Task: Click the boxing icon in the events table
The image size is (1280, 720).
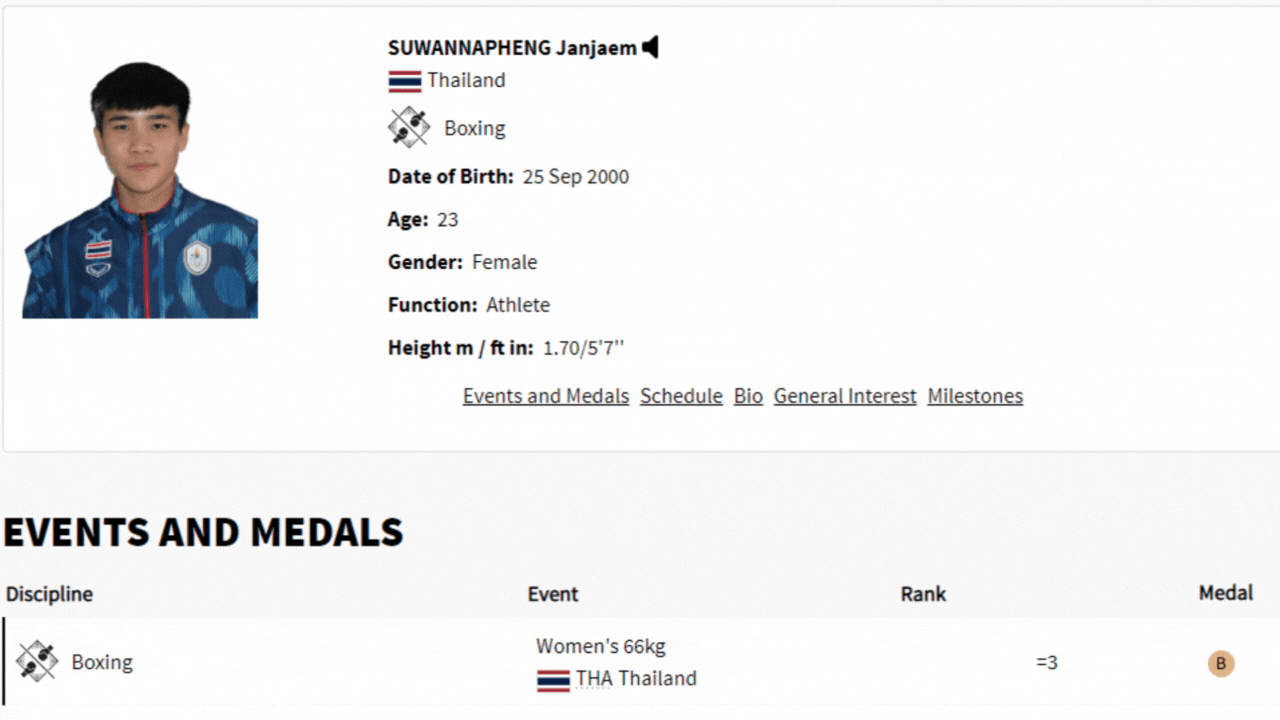Action: (37, 662)
